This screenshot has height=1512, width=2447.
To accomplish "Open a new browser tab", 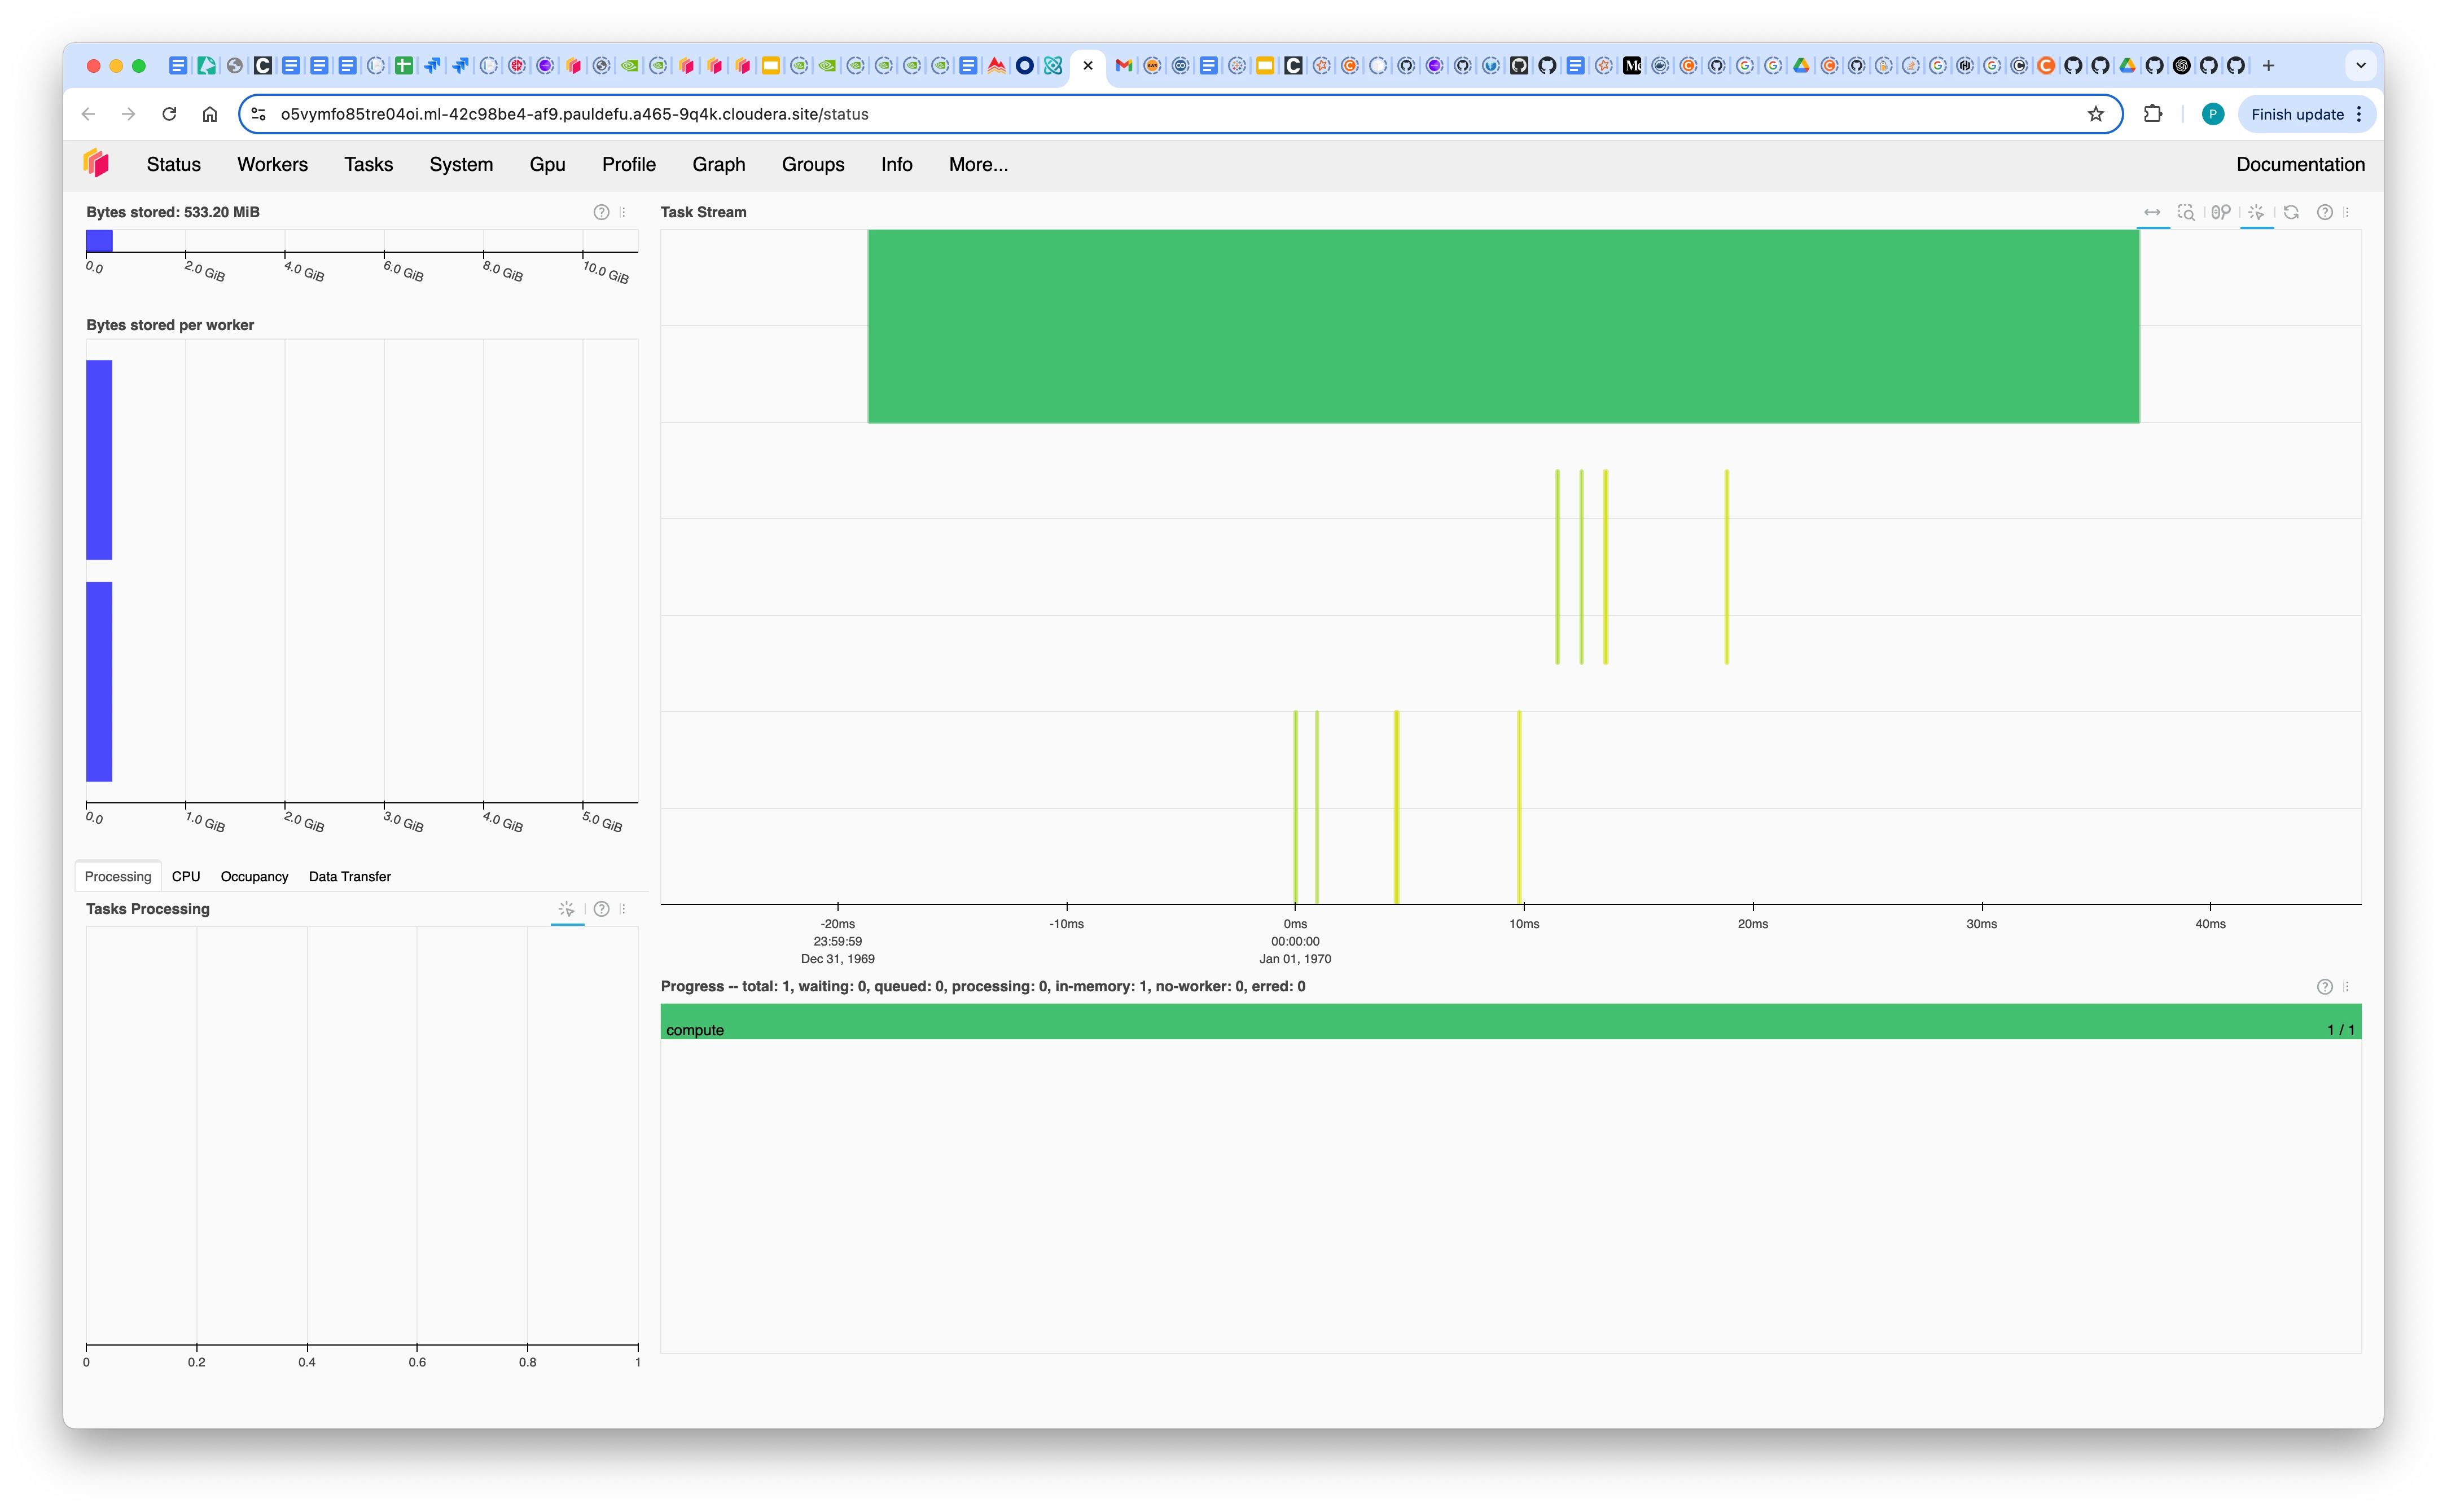I will 2269,66.
